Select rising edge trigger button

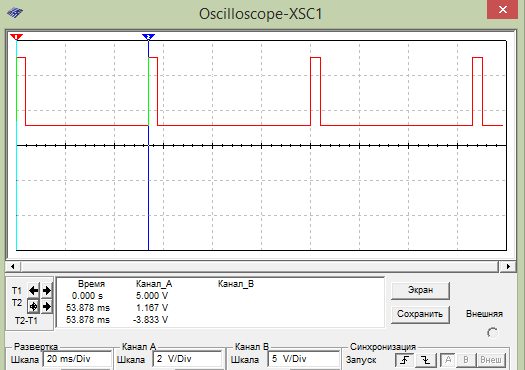click(404, 360)
